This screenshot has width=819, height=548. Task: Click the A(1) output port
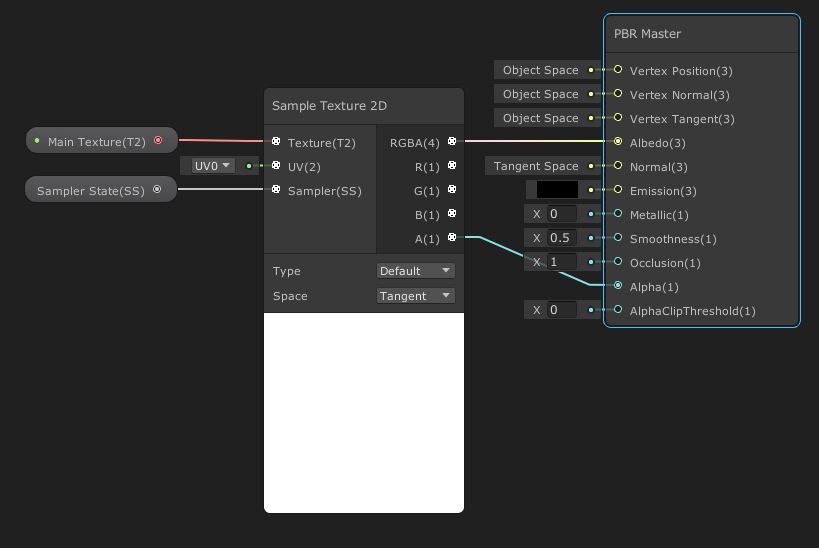pyautogui.click(x=452, y=237)
